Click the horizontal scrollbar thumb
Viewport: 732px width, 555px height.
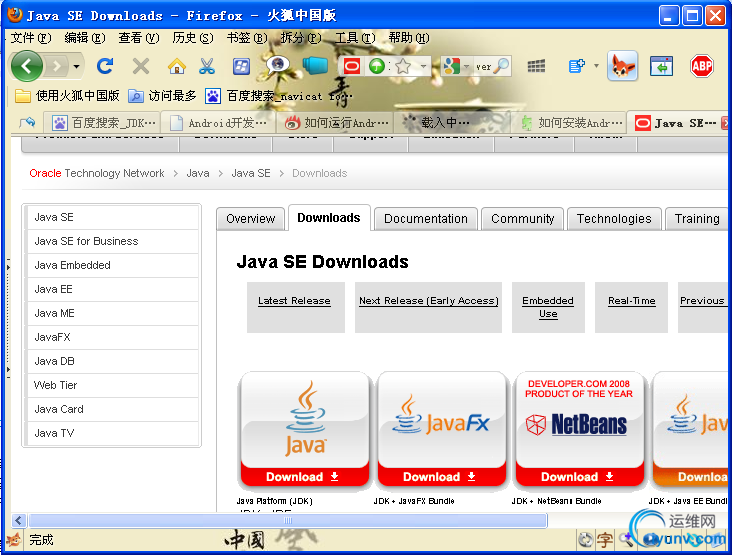point(288,520)
